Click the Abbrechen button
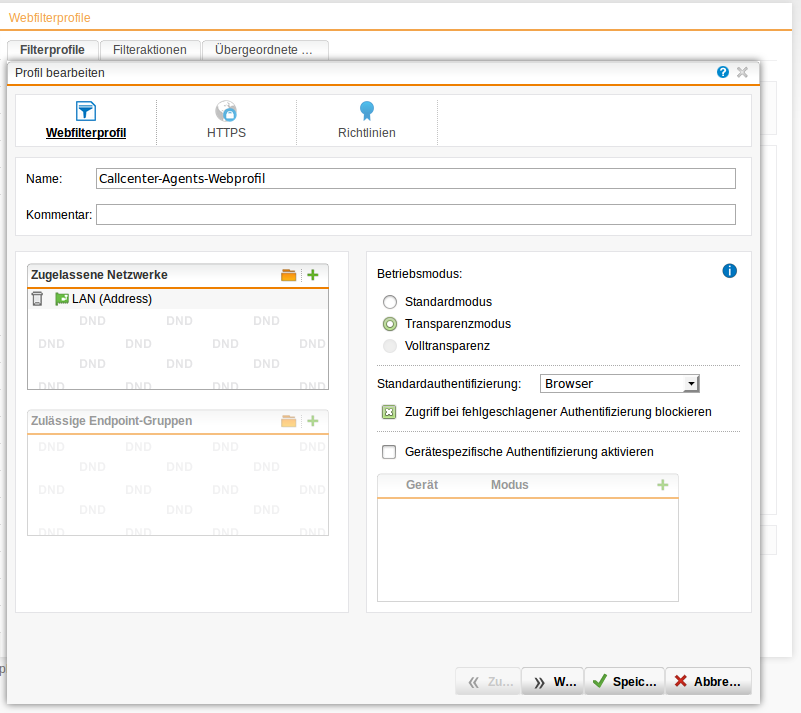 pyautogui.click(x=708, y=682)
